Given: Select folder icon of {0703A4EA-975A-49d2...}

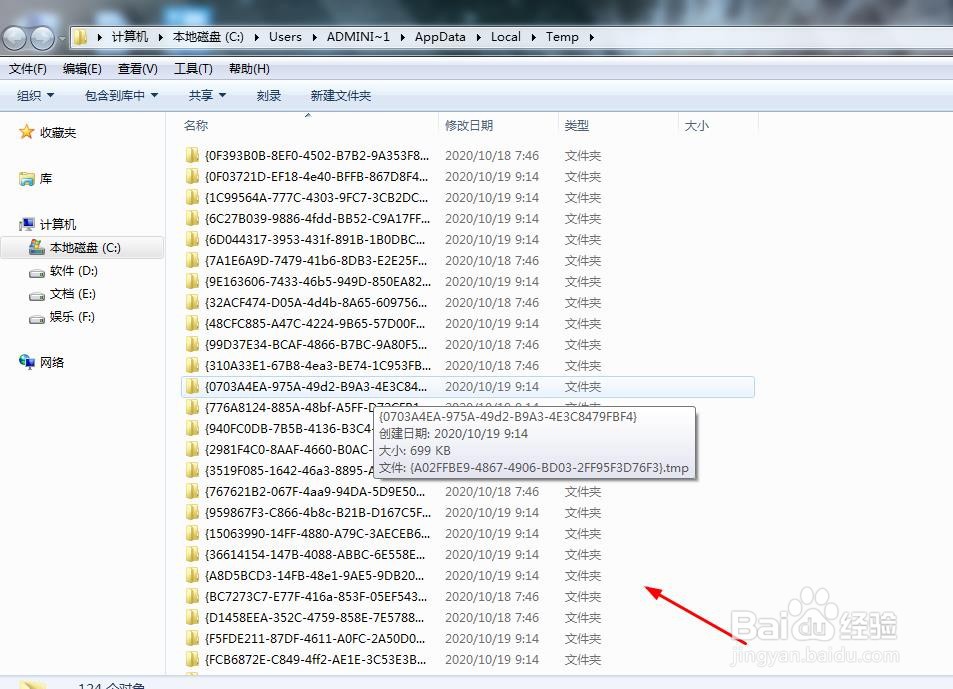Looking at the screenshot, I should tap(192, 386).
